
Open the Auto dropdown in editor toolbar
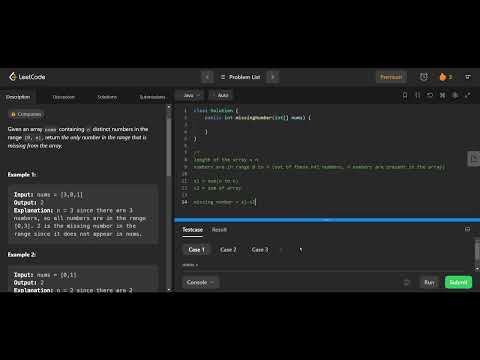[221, 95]
